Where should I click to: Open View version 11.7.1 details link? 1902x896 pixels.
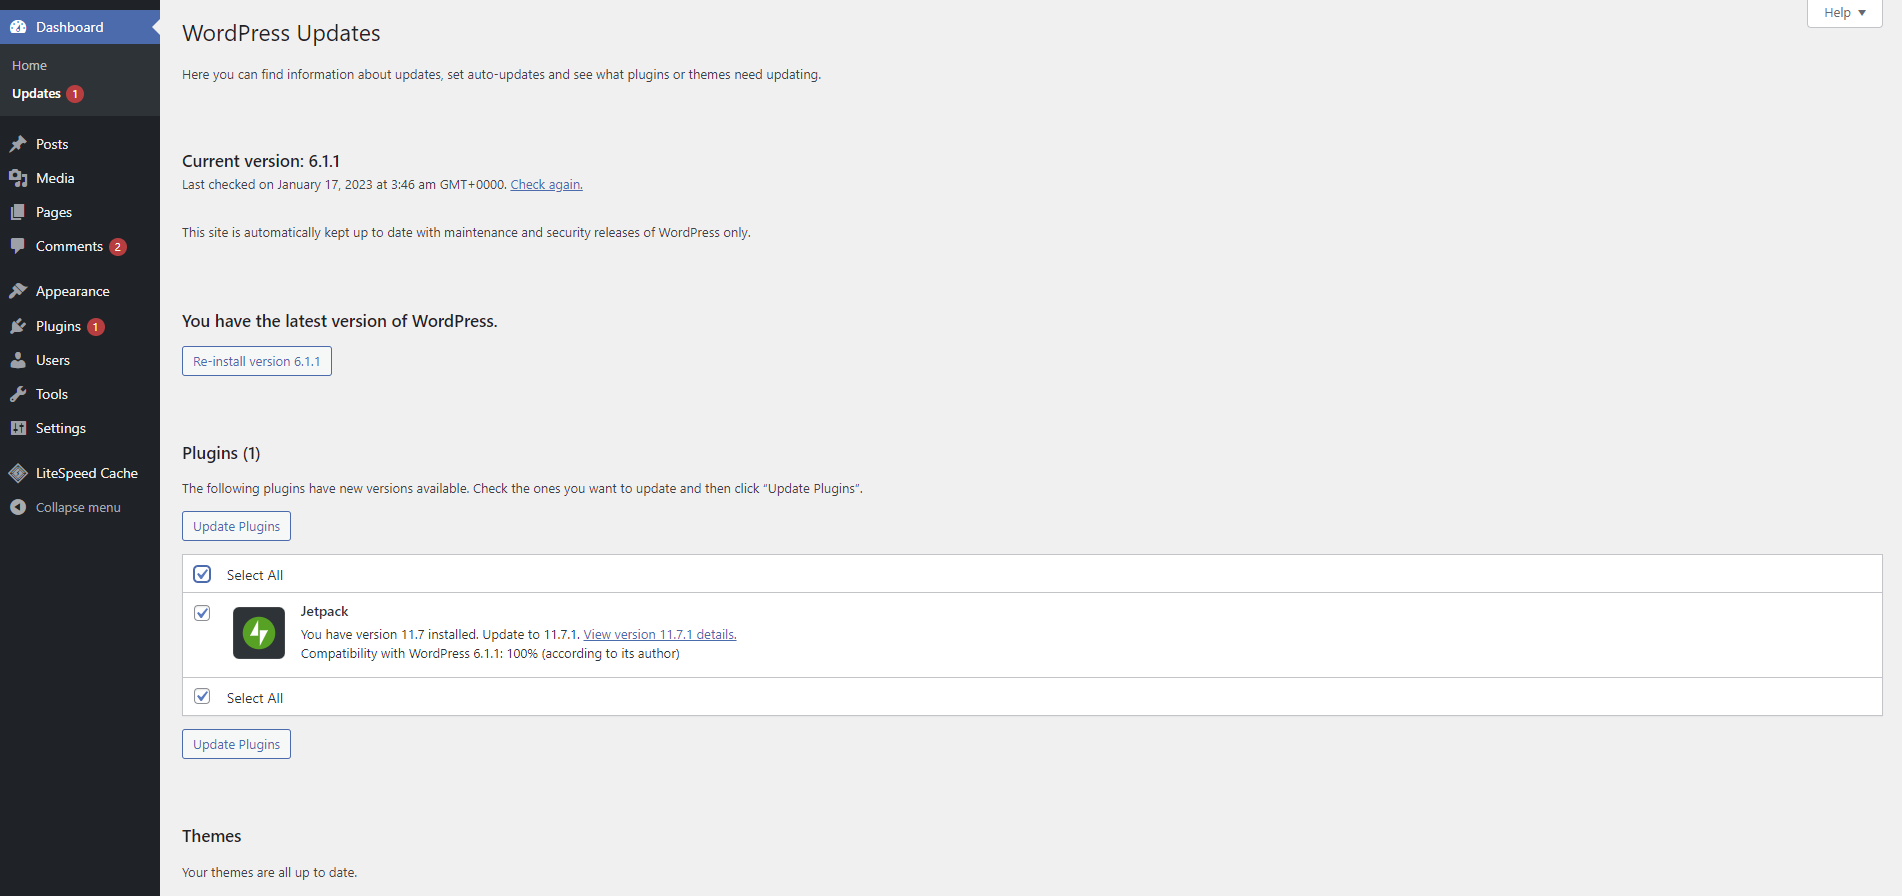[x=660, y=634]
